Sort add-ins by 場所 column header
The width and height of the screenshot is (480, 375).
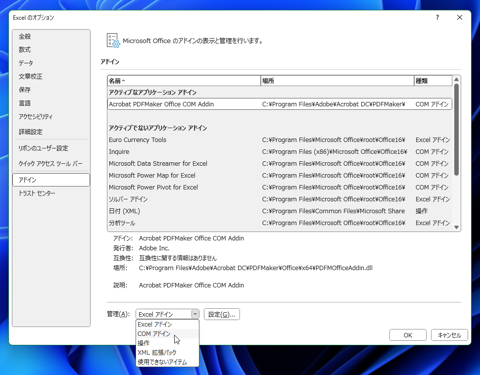coord(337,81)
